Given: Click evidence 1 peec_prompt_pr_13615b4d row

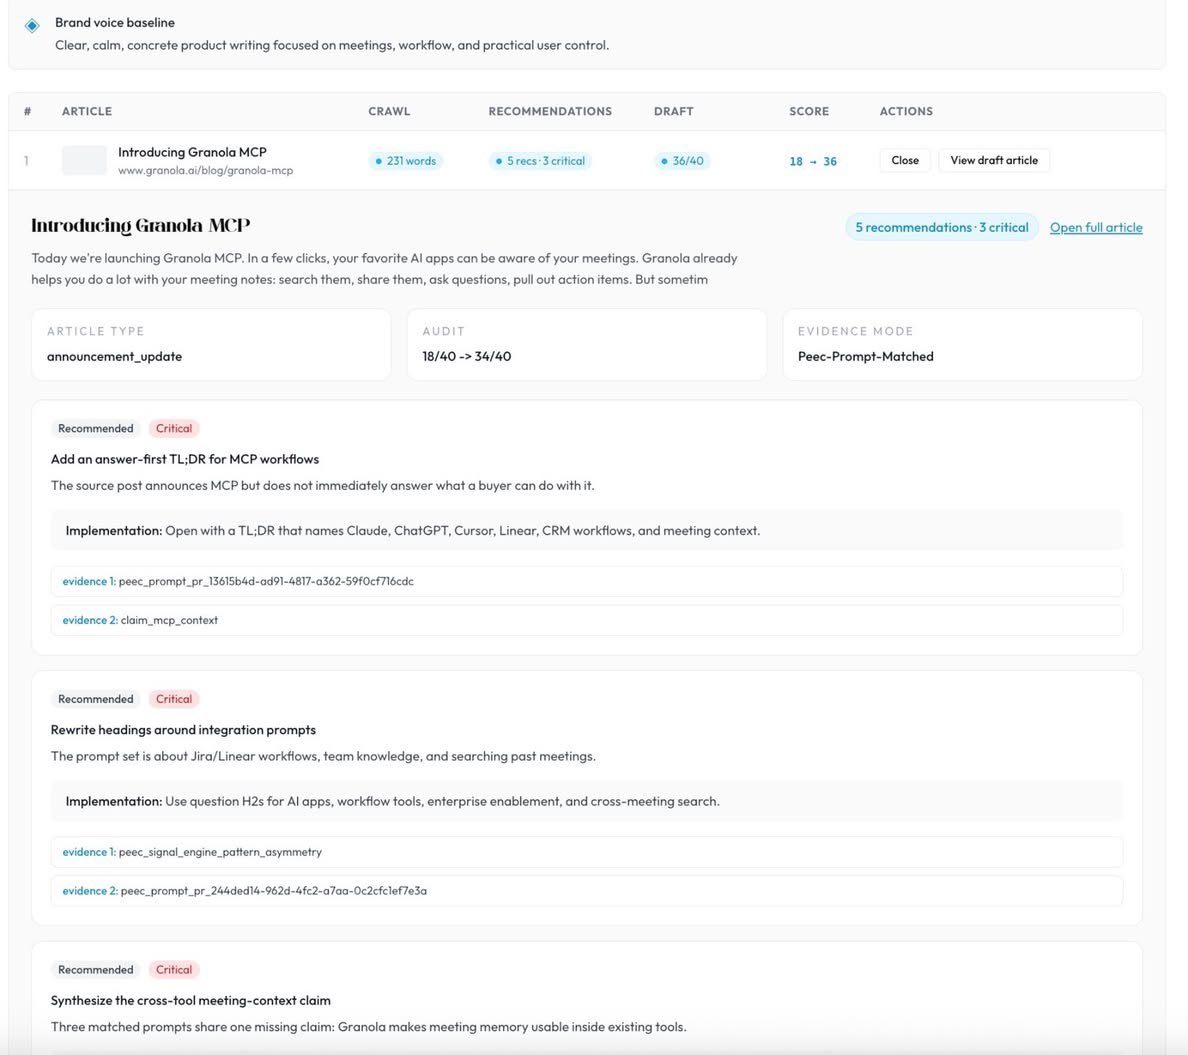Looking at the screenshot, I should point(586,581).
